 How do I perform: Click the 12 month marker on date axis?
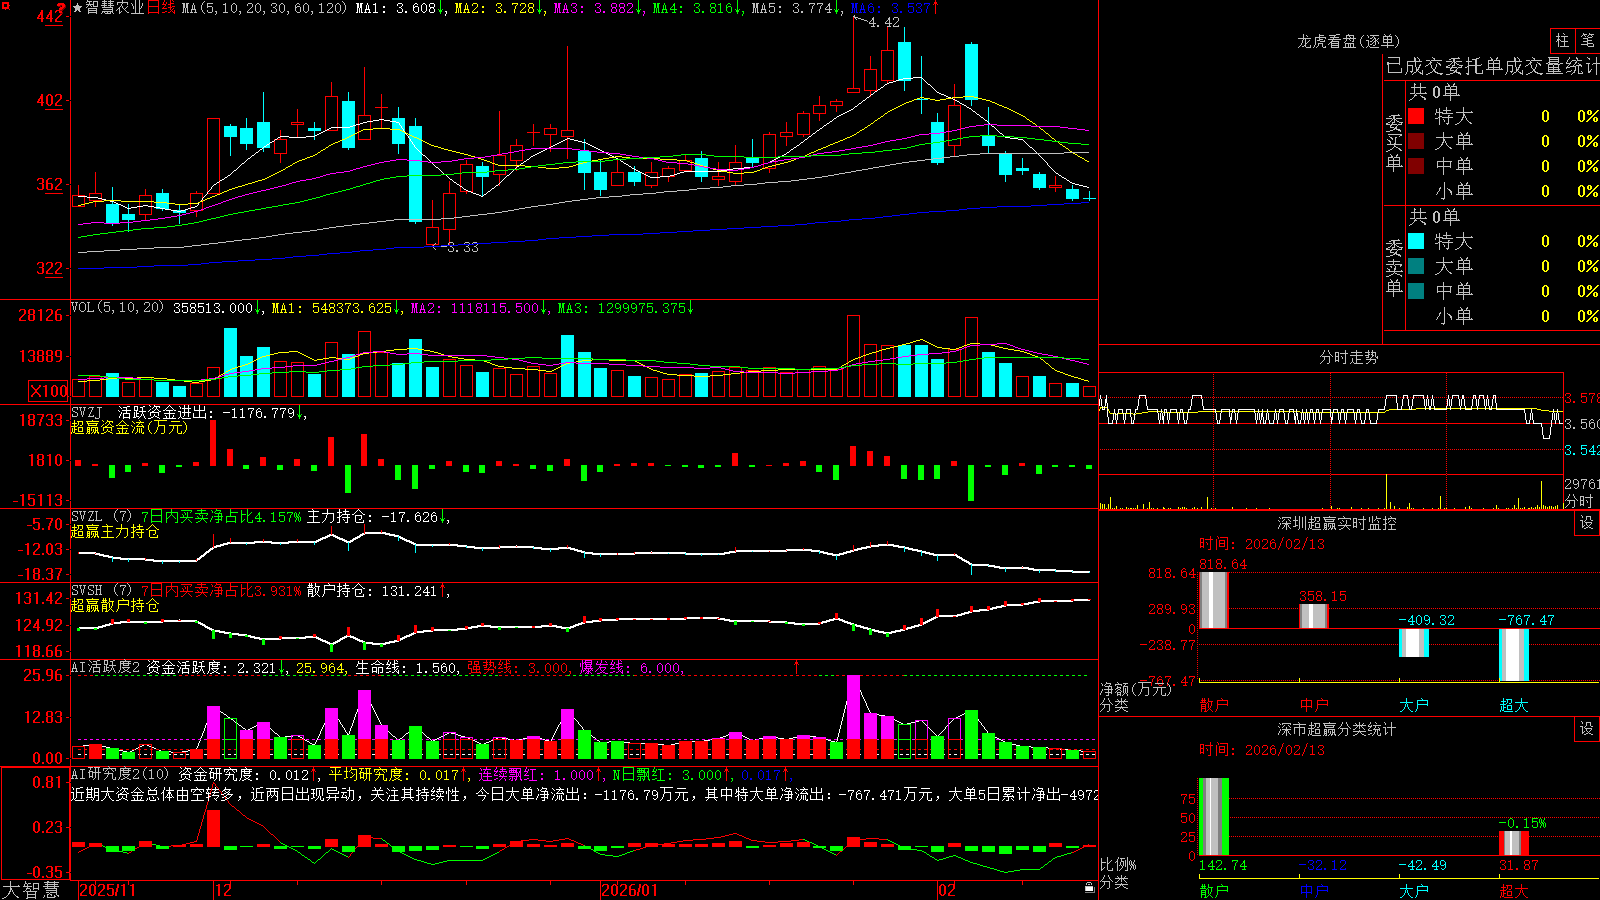click(x=223, y=890)
